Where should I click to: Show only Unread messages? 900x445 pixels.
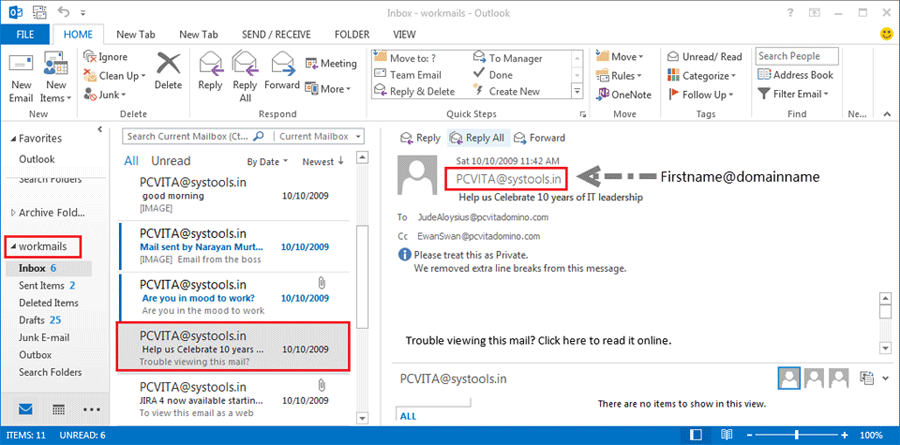170,161
